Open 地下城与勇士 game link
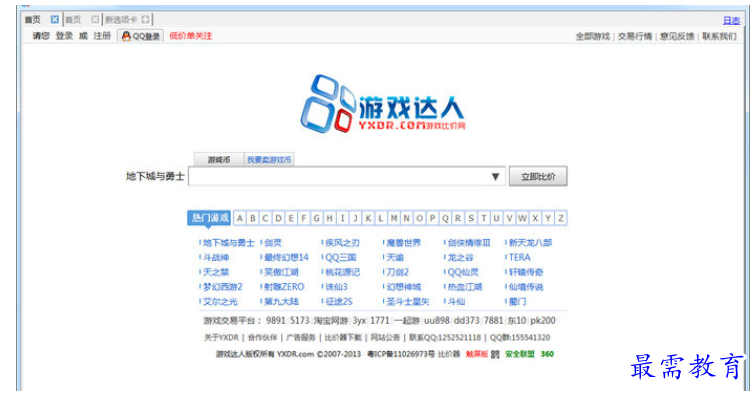Viewport: 752px width, 398px height. [228, 243]
